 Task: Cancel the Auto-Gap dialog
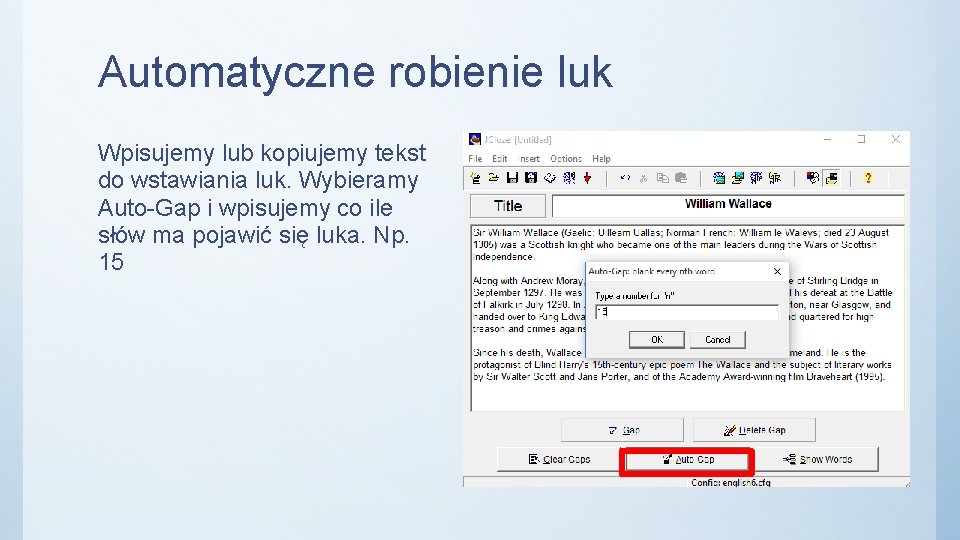pos(718,340)
